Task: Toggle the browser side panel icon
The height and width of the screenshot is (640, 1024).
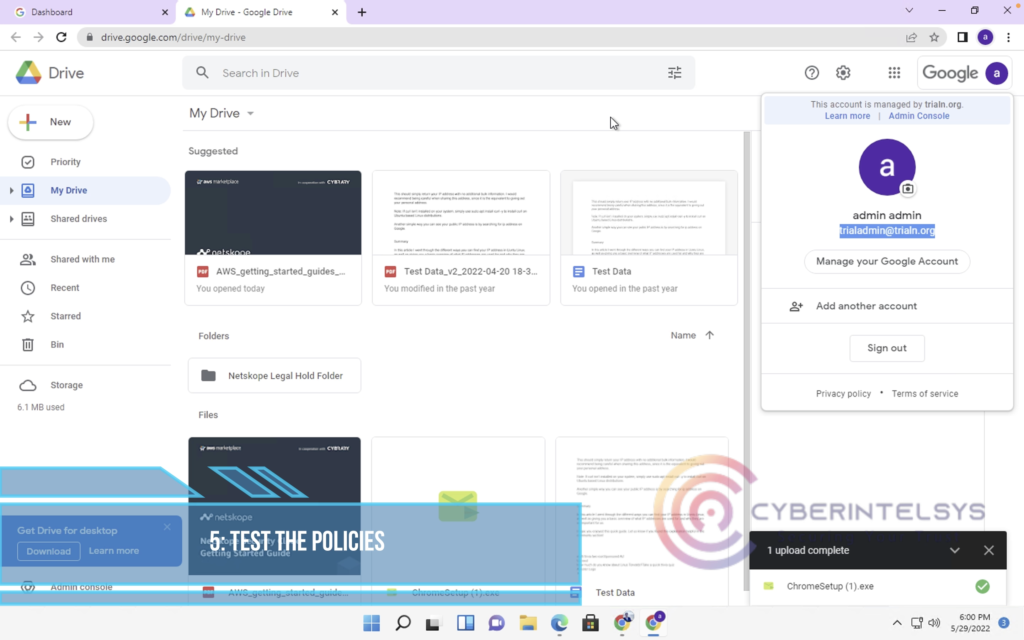Action: tap(962, 37)
